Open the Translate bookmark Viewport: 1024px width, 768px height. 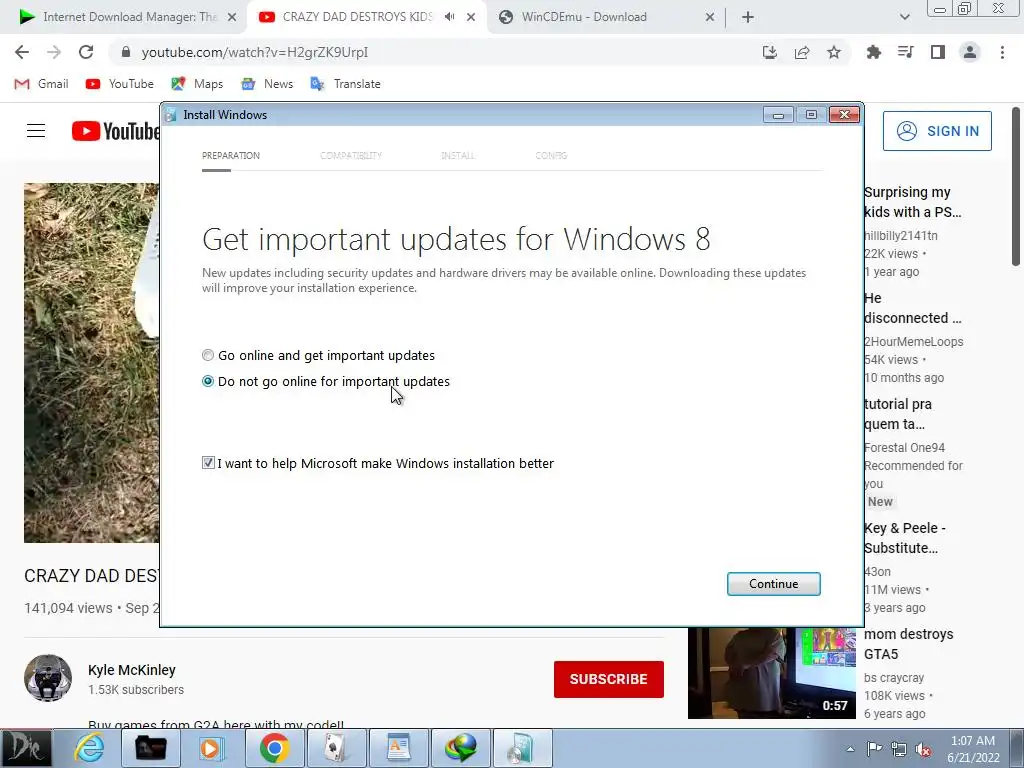point(345,84)
